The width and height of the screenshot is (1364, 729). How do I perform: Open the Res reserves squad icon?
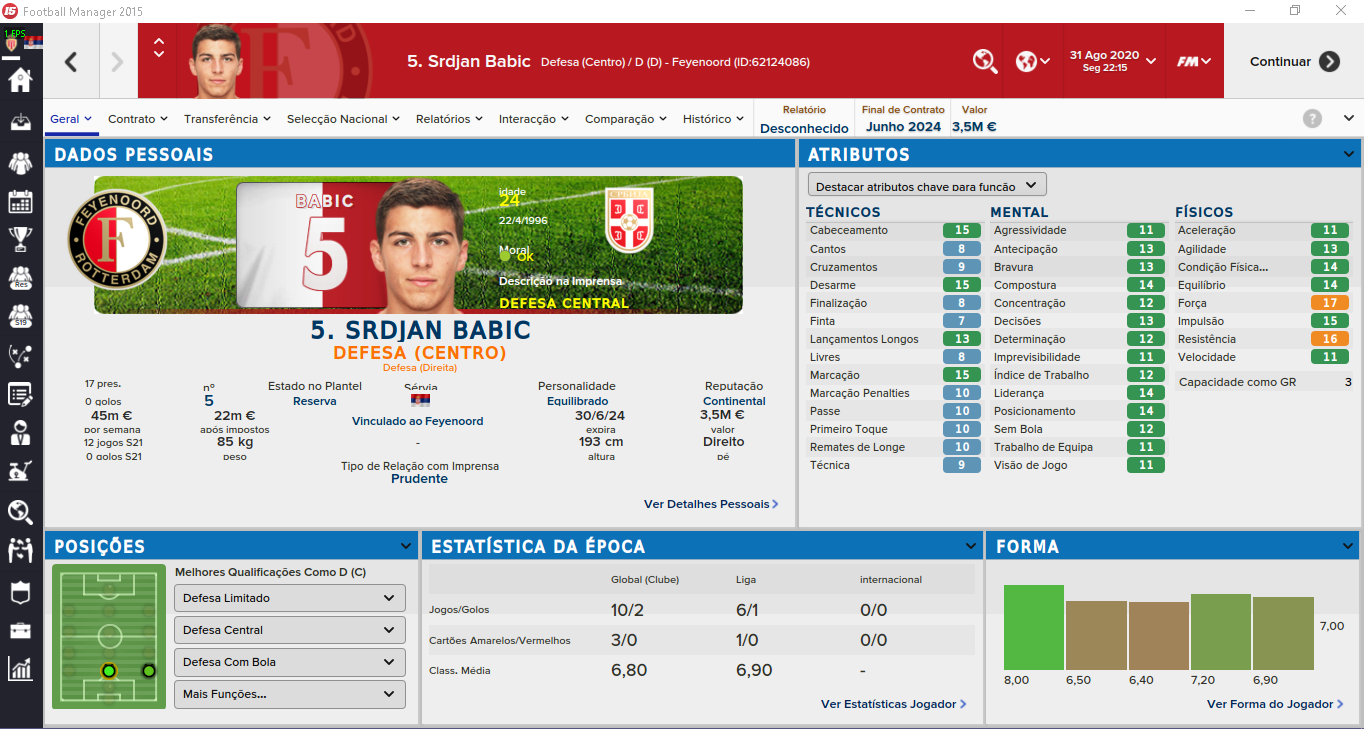click(x=20, y=277)
